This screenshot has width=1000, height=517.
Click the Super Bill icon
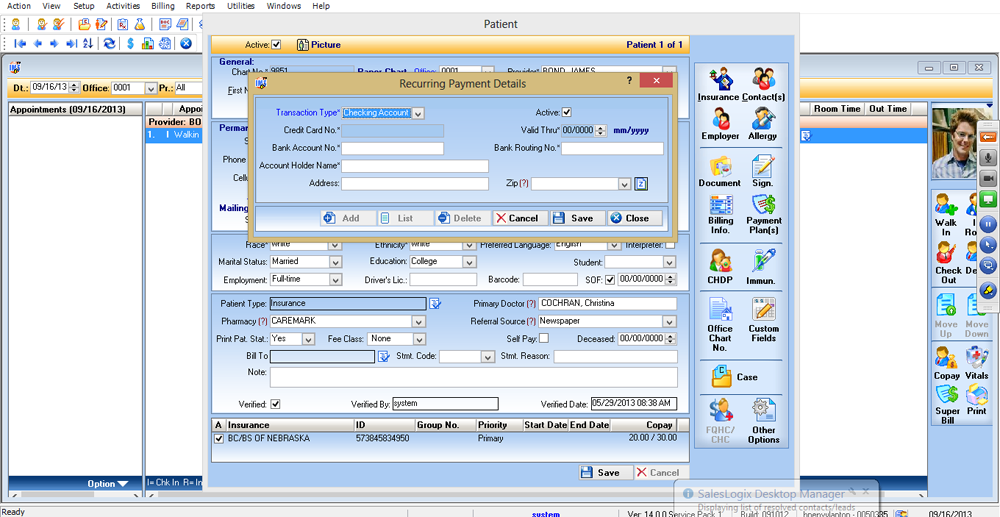947,404
